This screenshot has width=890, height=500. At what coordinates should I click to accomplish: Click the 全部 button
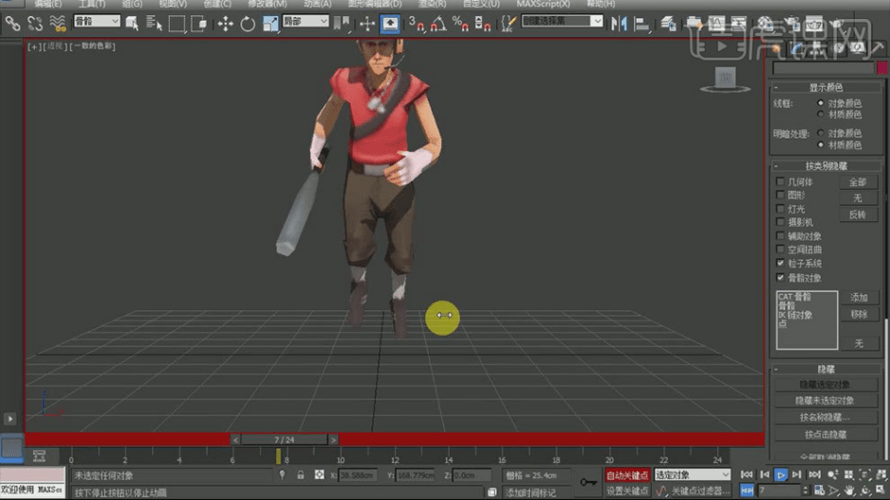pos(858,182)
